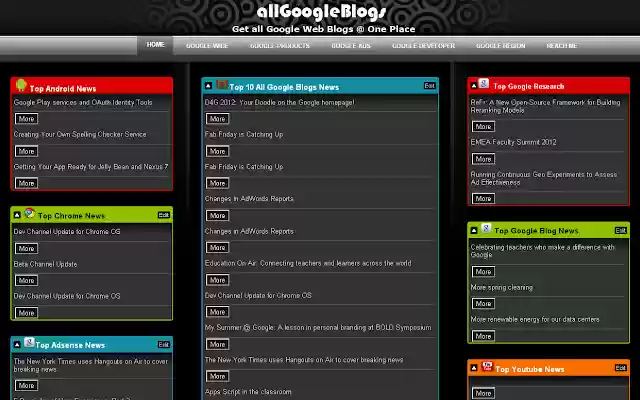Screen dimensions: 640x400
Task: Click More under New York Times in Adsense widget
Action: [27, 385]
